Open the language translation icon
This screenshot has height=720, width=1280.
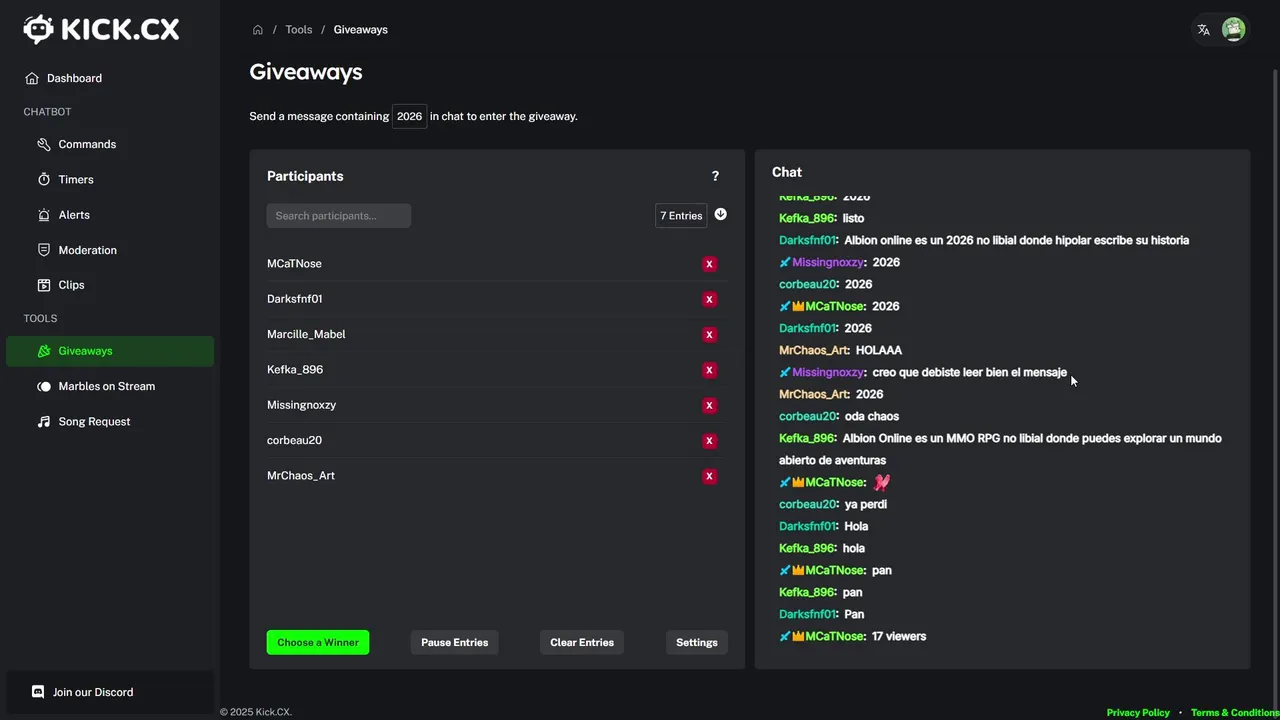pos(1203,30)
